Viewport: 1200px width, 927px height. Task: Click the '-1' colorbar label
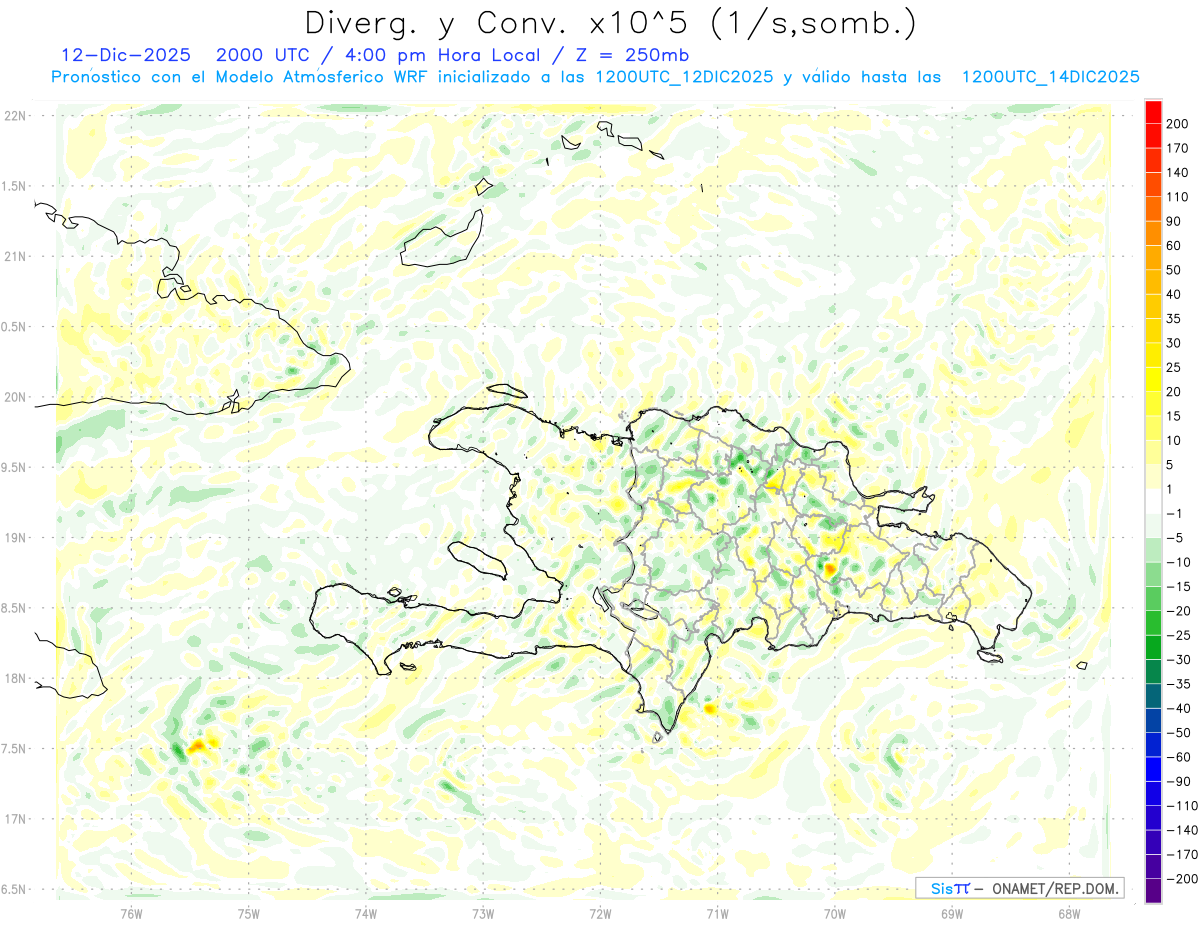click(x=1174, y=514)
